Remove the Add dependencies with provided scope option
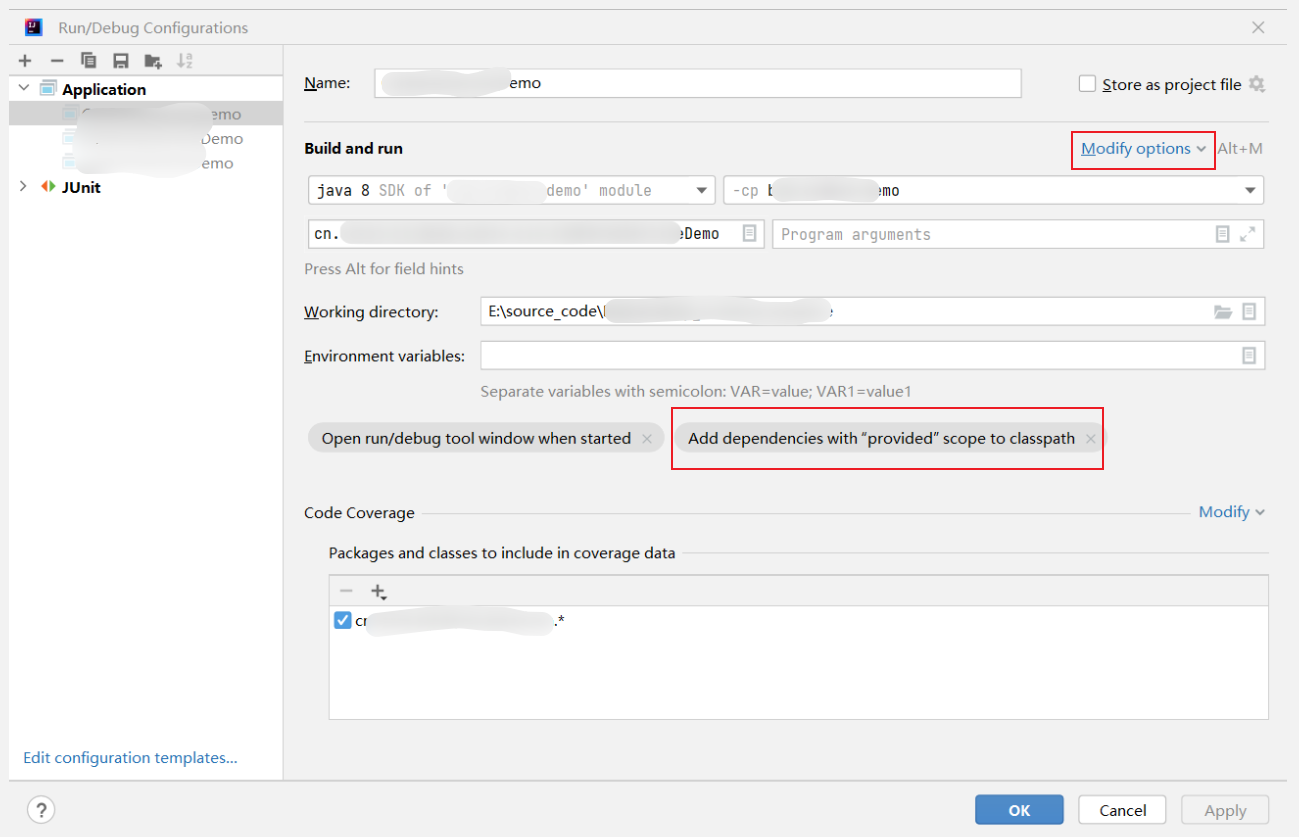This screenshot has width=1299, height=837. (x=1090, y=439)
